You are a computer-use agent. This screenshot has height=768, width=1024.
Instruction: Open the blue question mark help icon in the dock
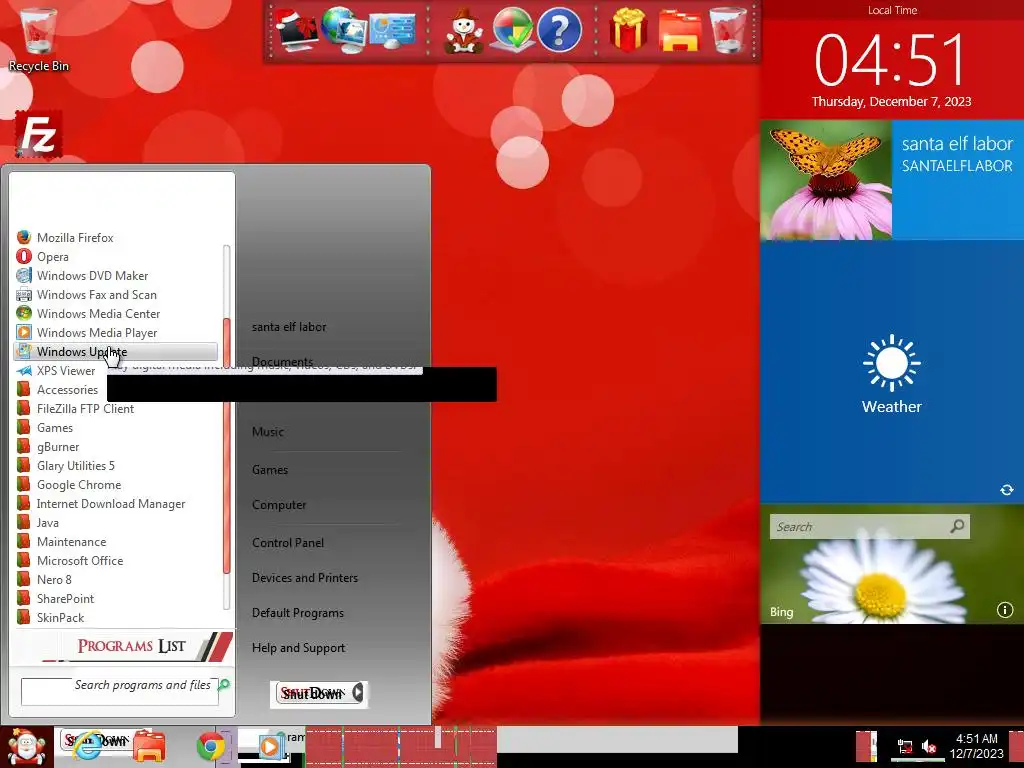pyautogui.click(x=559, y=29)
